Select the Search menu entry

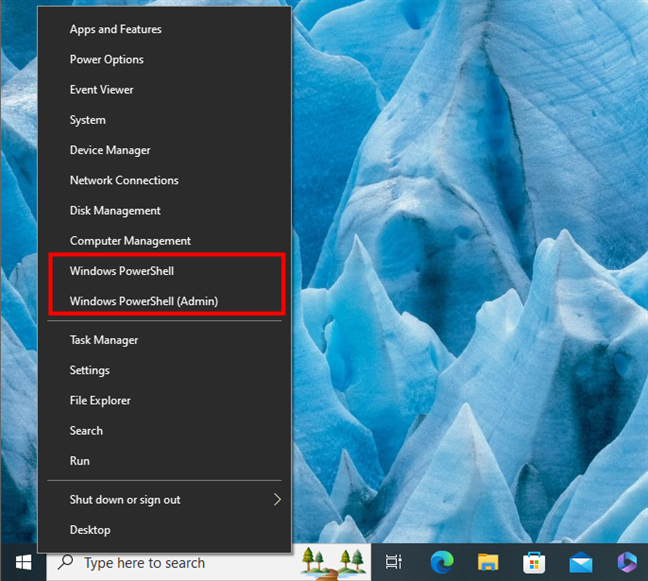coord(164,431)
